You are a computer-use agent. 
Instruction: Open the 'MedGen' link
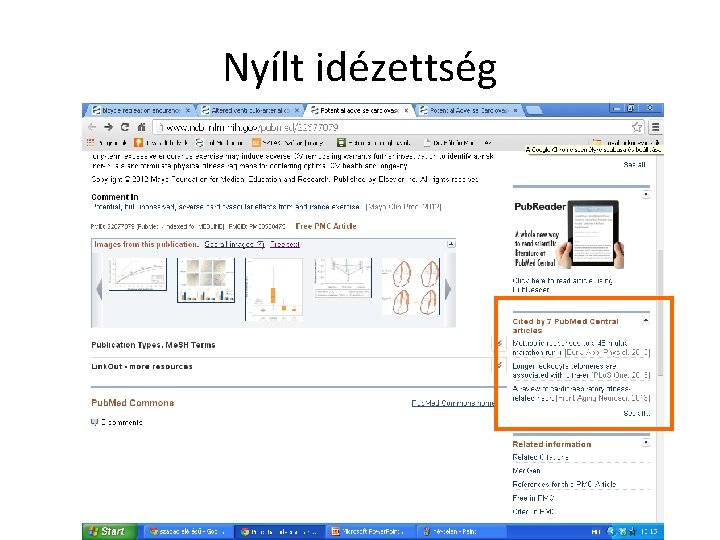coord(526,471)
